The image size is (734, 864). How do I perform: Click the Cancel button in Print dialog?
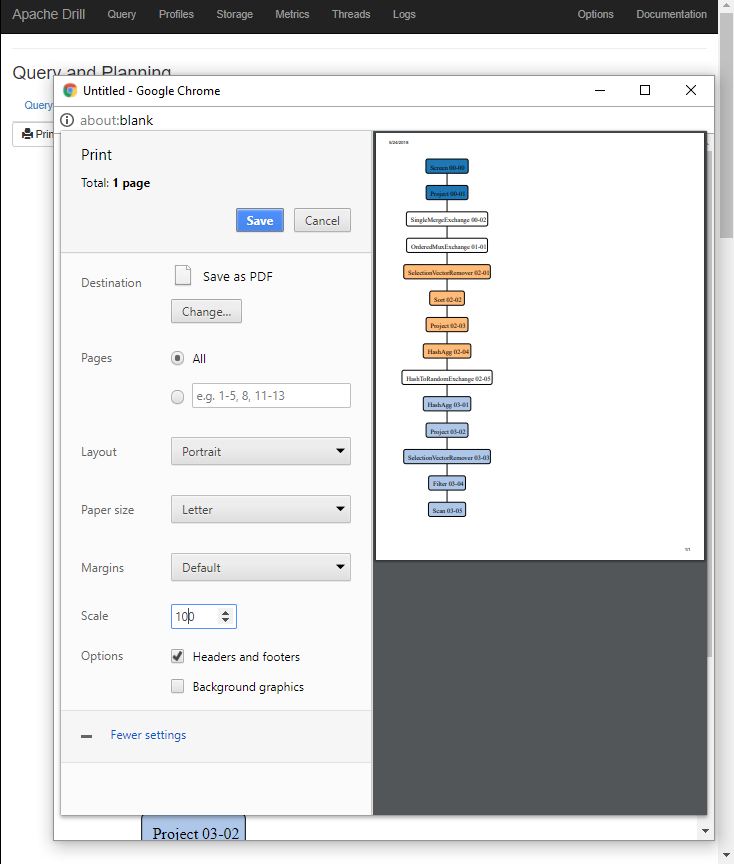(x=322, y=220)
